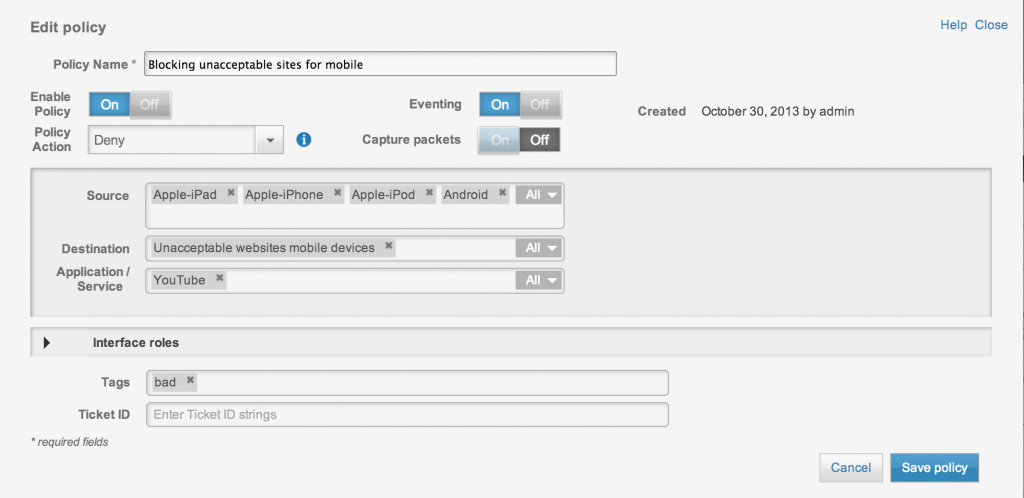
Task: Open the Policy Action Deny dropdown
Action: [270, 141]
